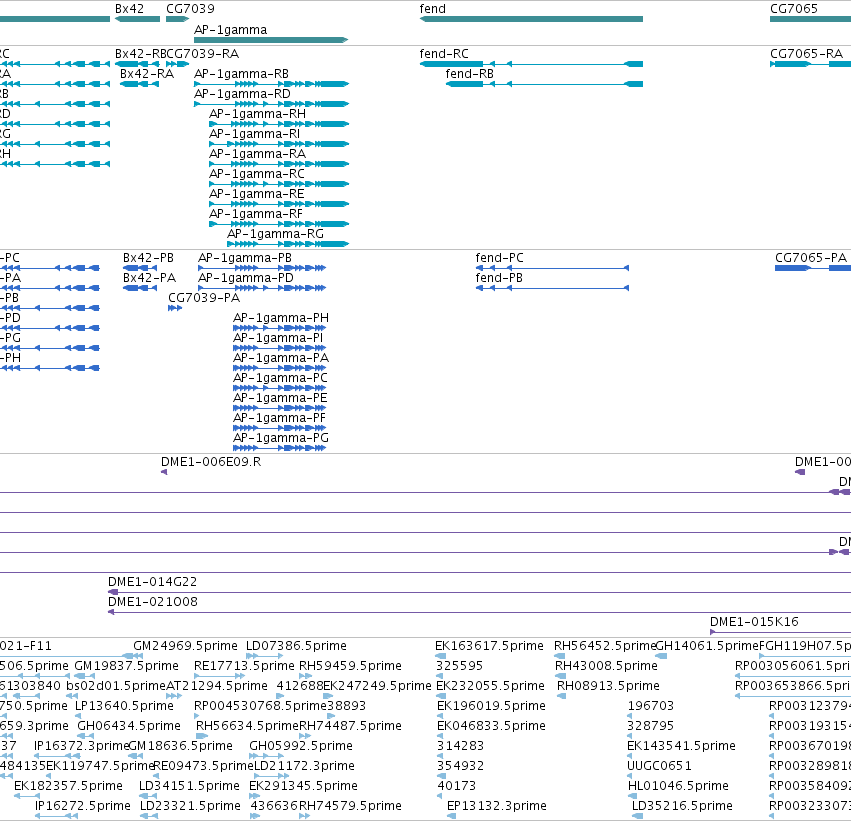Select protein AP-1gamma-PE
The height and width of the screenshot is (821, 851).
tap(281, 398)
